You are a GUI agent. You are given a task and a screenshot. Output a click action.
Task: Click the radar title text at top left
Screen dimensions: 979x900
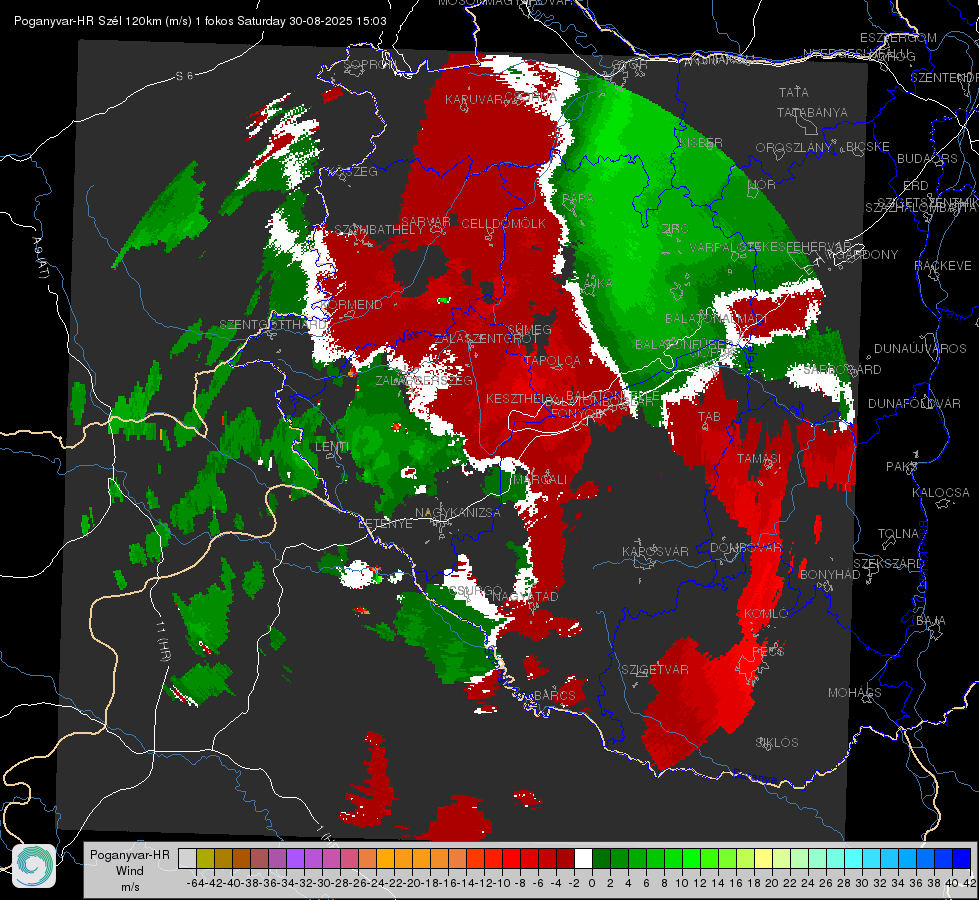(x=200, y=21)
